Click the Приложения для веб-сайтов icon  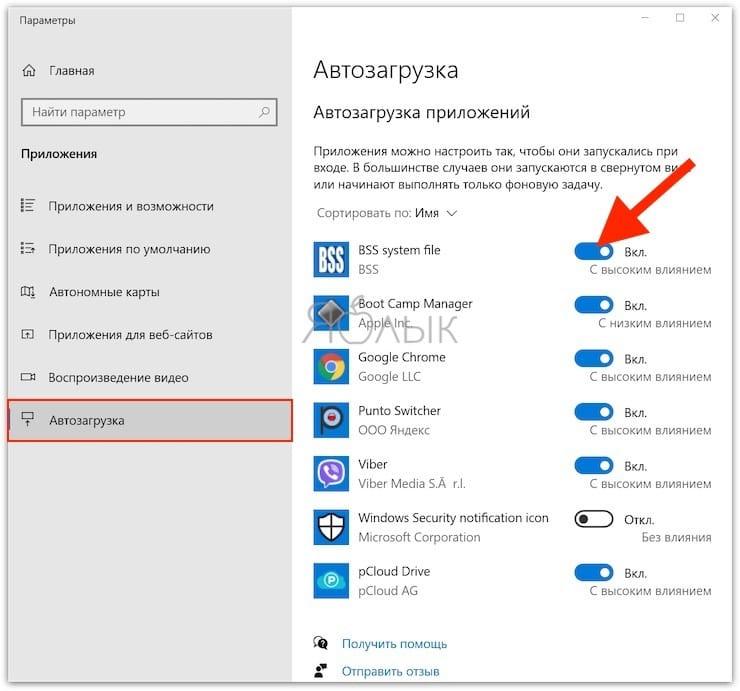tap(27, 334)
